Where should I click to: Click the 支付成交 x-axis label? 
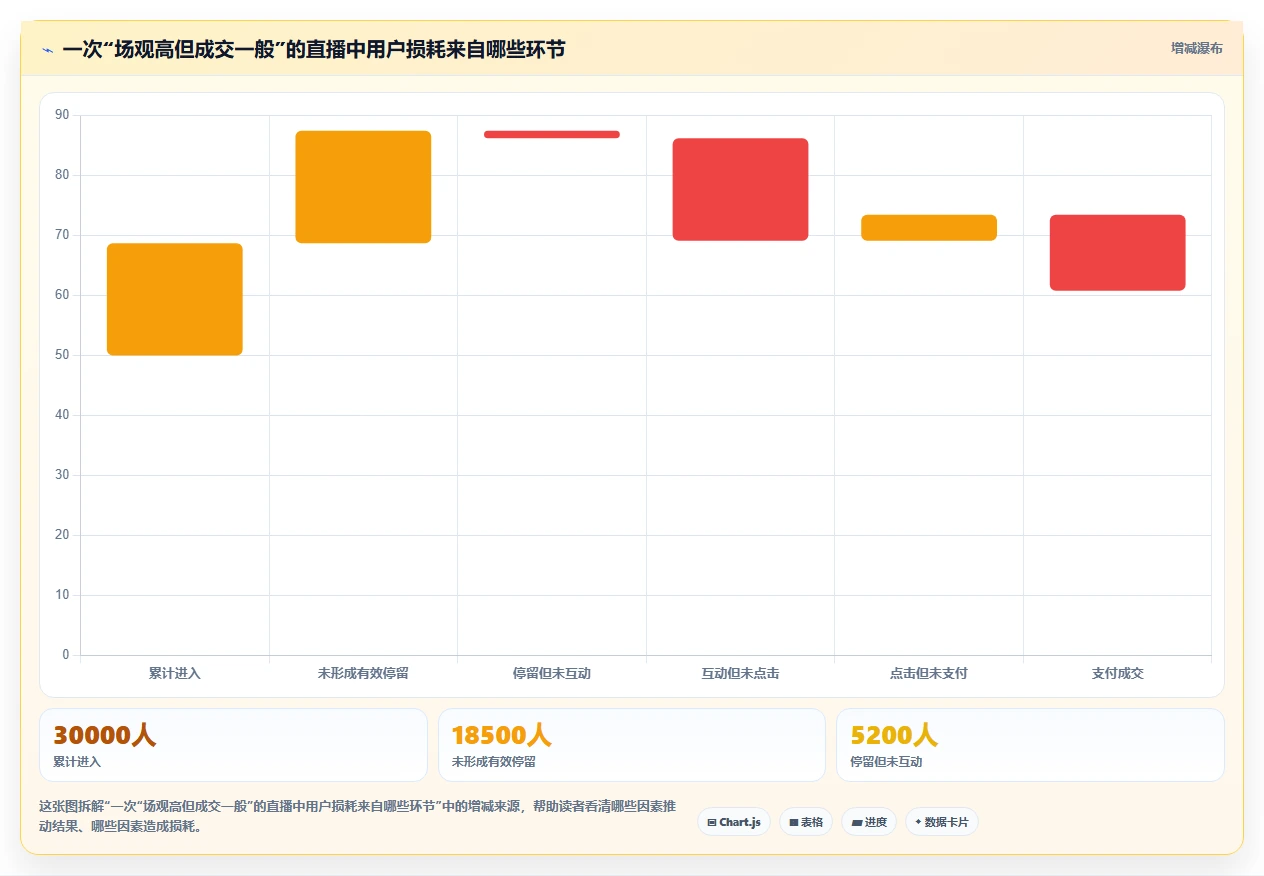coord(1117,674)
